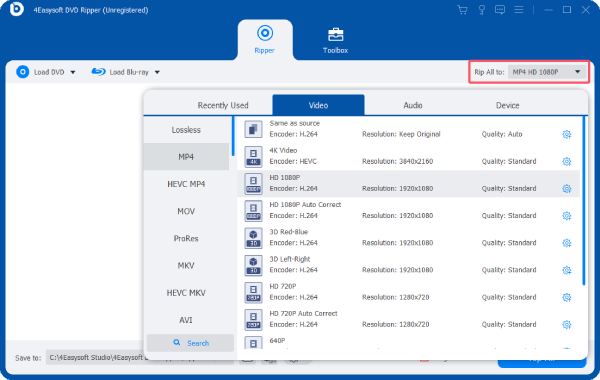Screen dimensions: 600x380
Task: Open settings gear for 3D Left-Right
Action: click(x=567, y=270)
